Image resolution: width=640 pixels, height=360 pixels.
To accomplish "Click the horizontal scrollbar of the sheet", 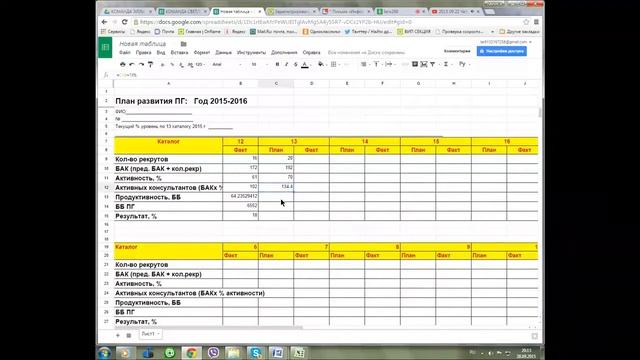I will click(208, 327).
